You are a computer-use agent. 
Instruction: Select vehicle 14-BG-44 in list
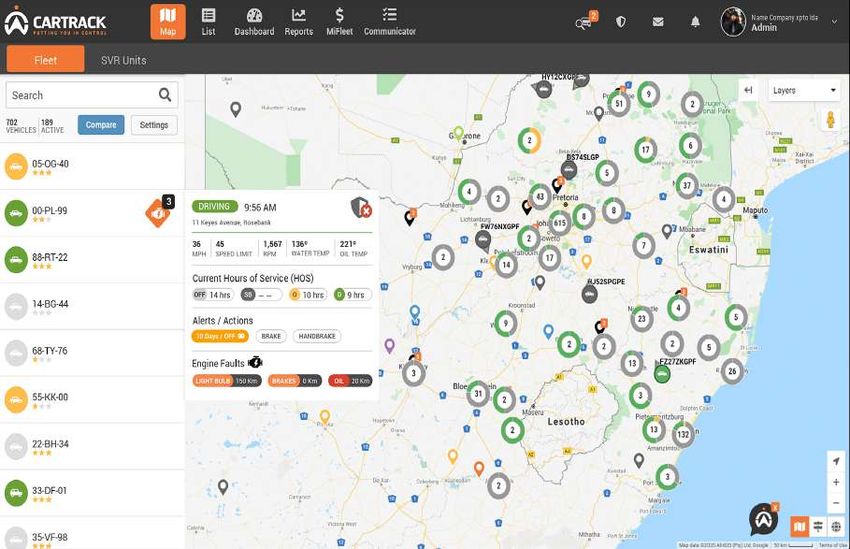(x=92, y=306)
